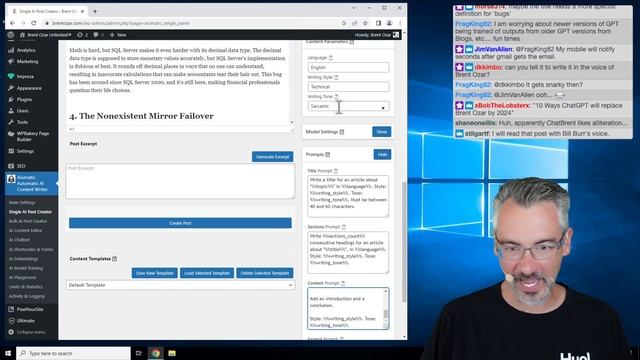This screenshot has height=360, width=640.
Task: Click the browser back arrow
Action: click(12, 23)
